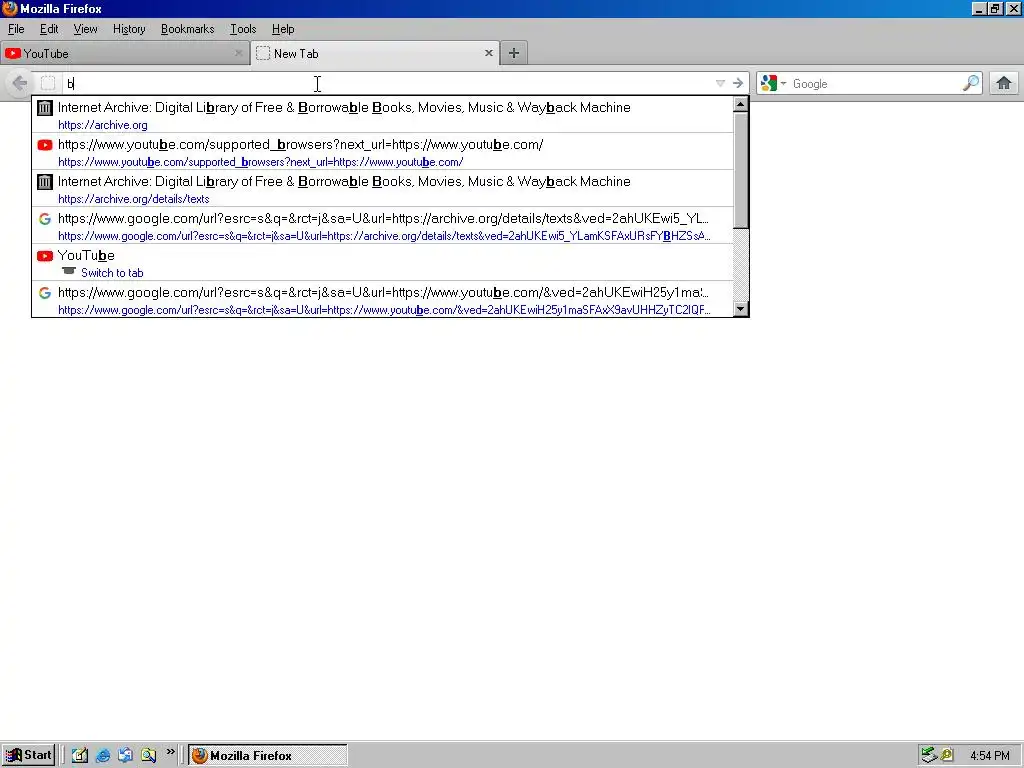
Task: Click the page identity icon in the address bar
Action: (x=48, y=84)
